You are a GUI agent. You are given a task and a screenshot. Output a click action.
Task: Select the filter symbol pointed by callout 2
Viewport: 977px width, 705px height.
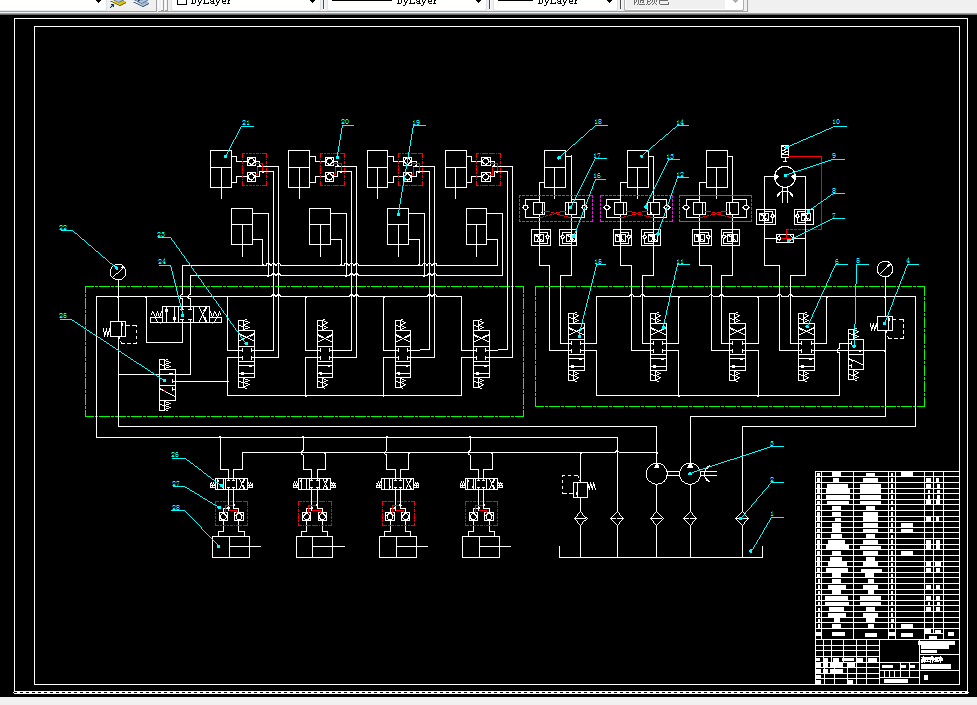click(742, 518)
